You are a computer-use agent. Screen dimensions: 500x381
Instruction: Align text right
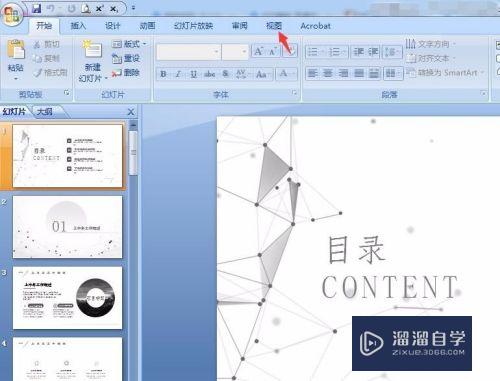pos(343,73)
